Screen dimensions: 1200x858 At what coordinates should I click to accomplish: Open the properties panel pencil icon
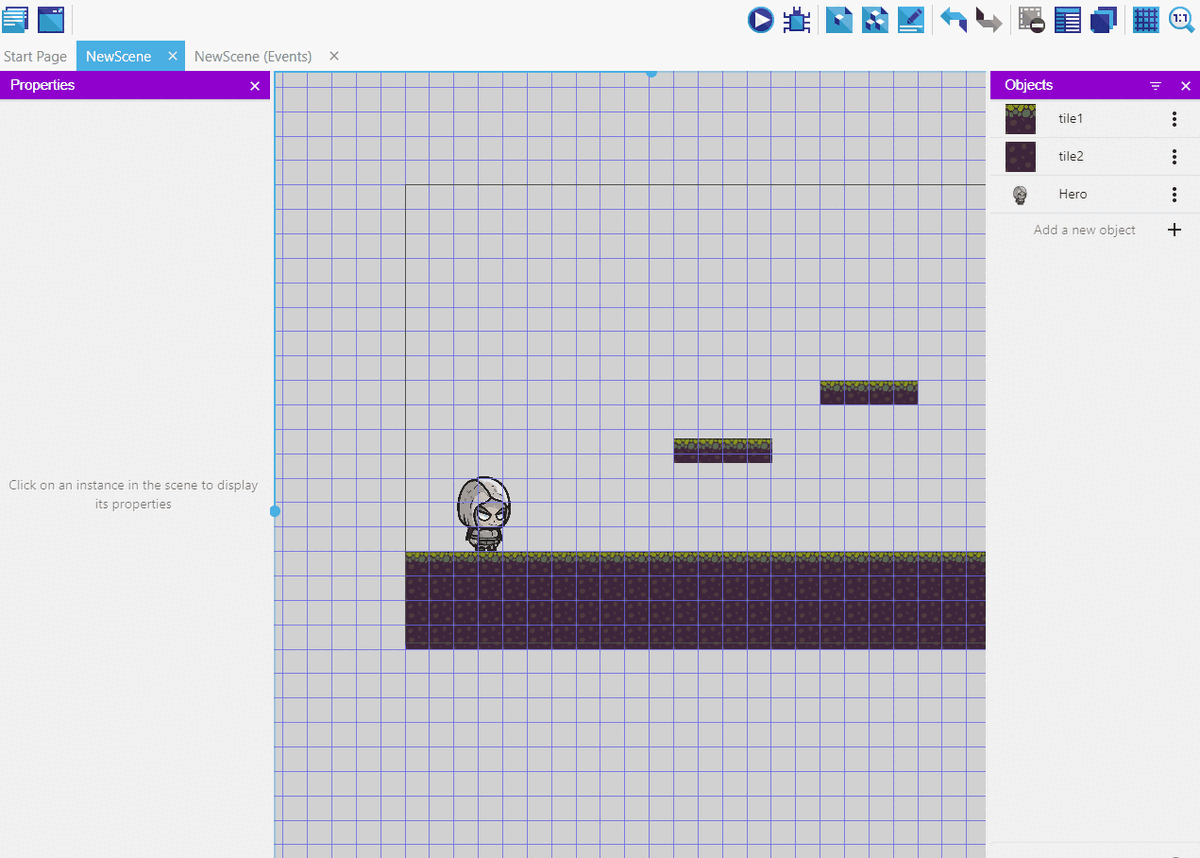pos(911,19)
